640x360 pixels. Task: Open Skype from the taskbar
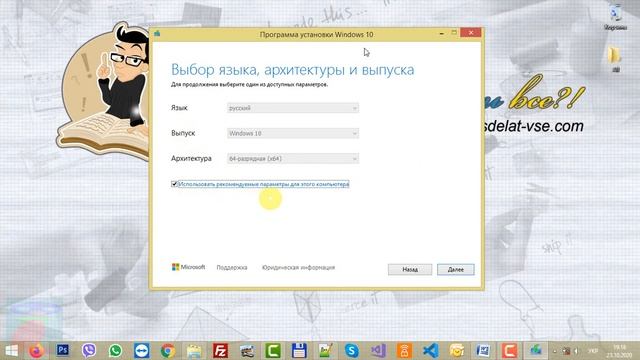click(351, 351)
